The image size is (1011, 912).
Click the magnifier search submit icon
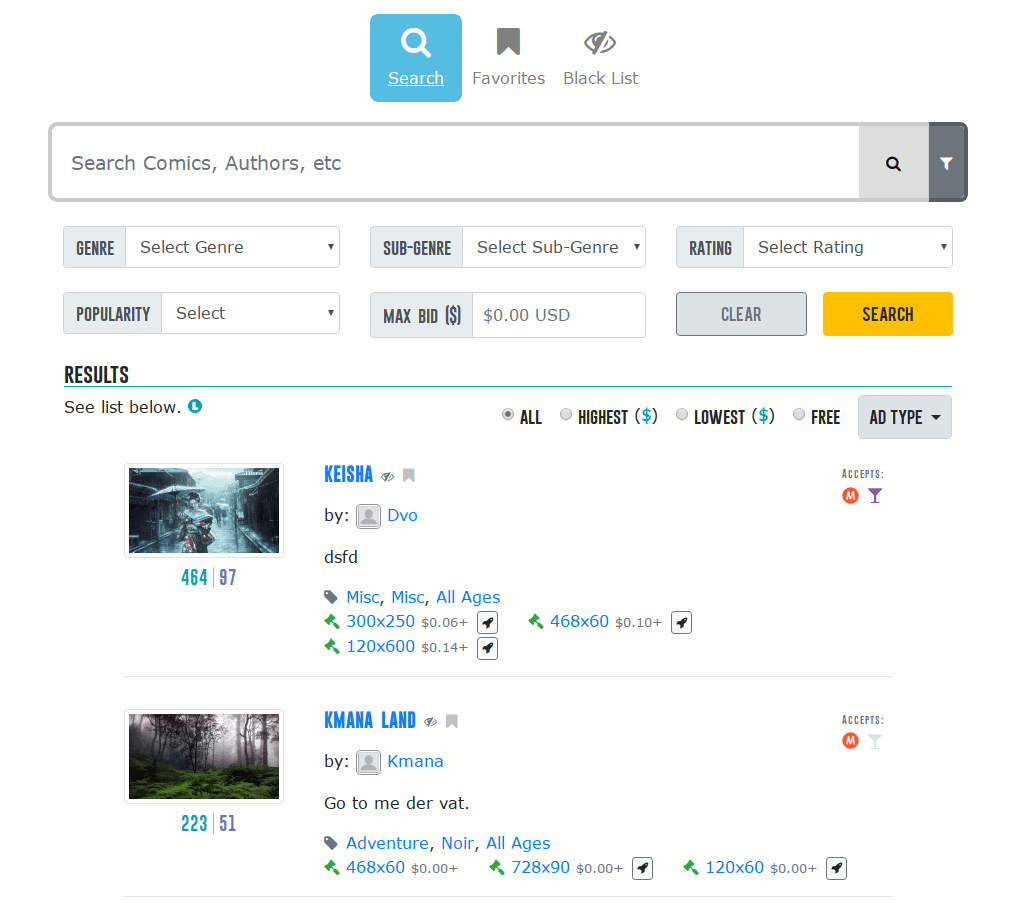coord(893,163)
